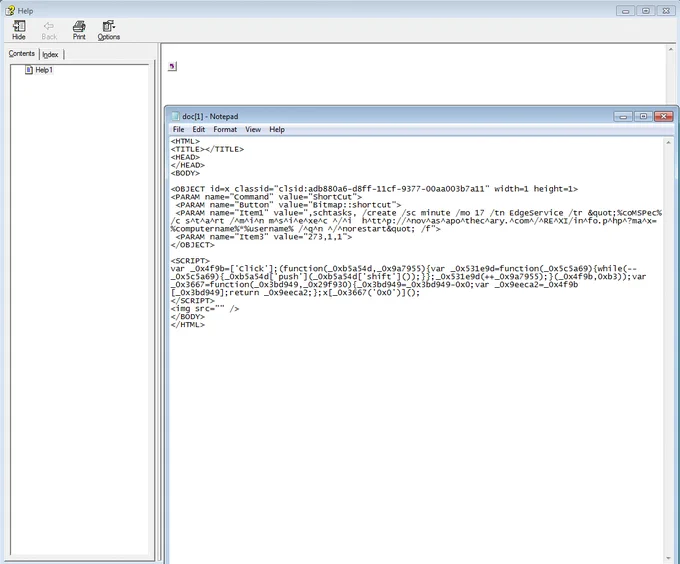Open the Options toolbar menu in Help

[108, 30]
